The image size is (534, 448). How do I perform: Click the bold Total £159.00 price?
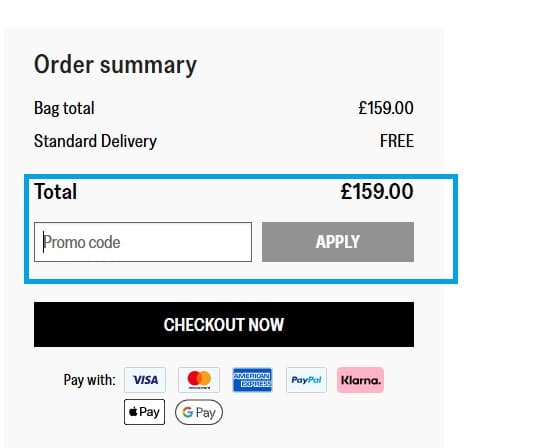pyautogui.click(x=377, y=191)
